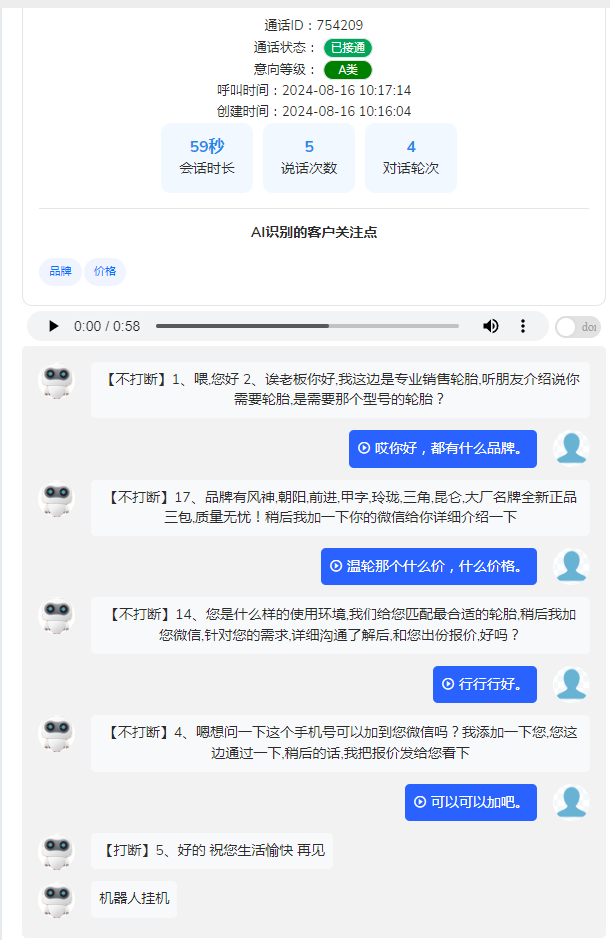Click customer avatar next to '行行行好' bubble
This screenshot has width=610, height=940.
[571, 684]
